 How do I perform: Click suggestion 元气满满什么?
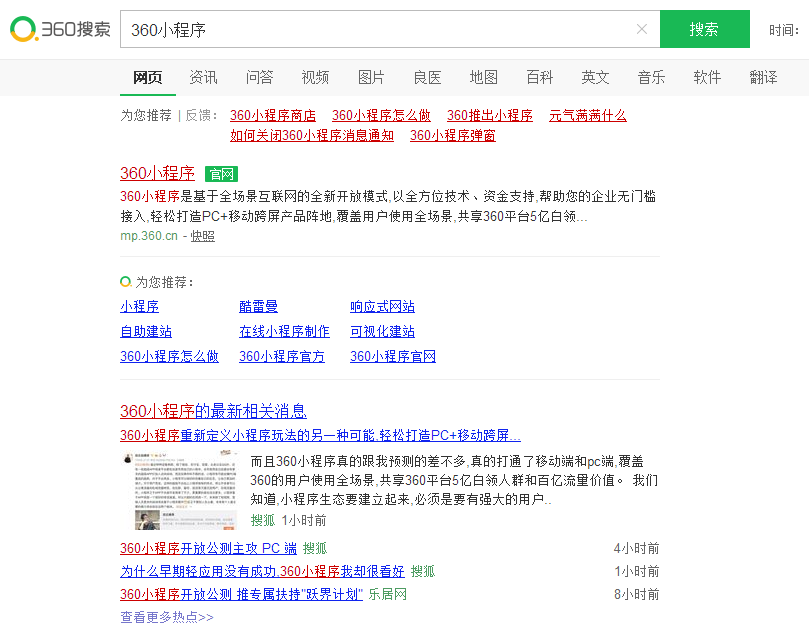588,115
